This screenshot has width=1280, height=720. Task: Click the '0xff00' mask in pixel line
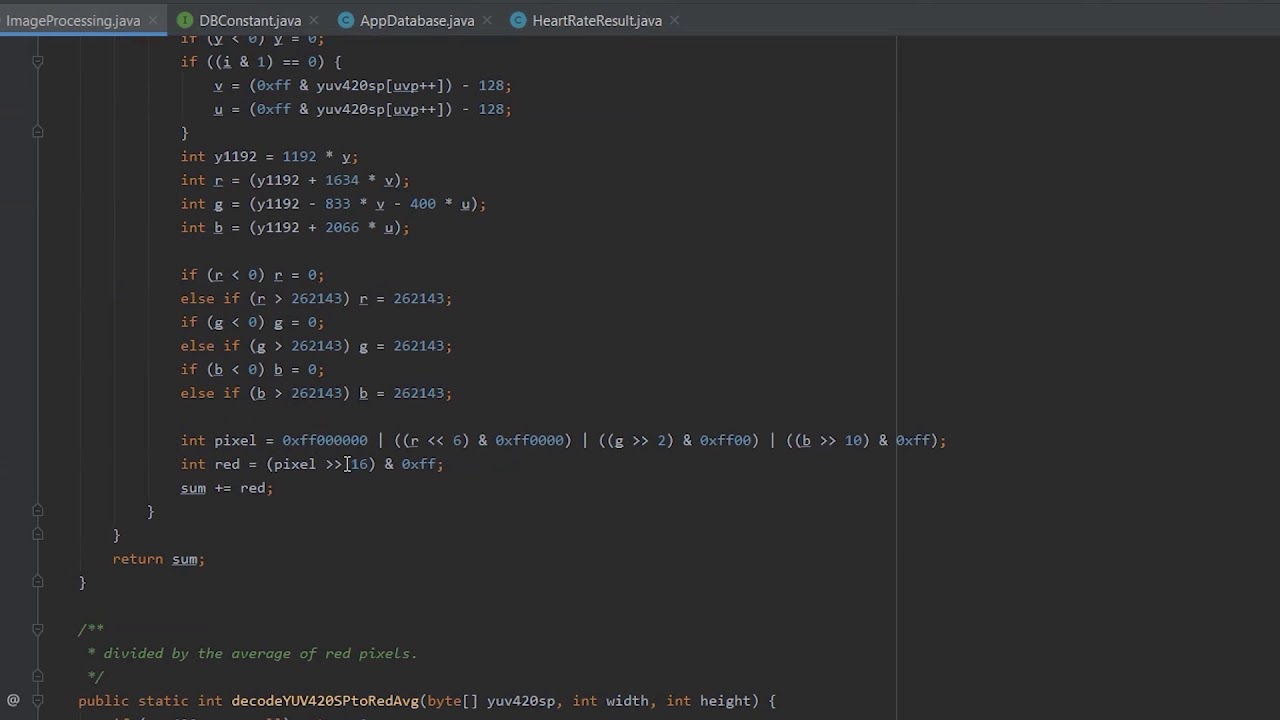tap(726, 440)
